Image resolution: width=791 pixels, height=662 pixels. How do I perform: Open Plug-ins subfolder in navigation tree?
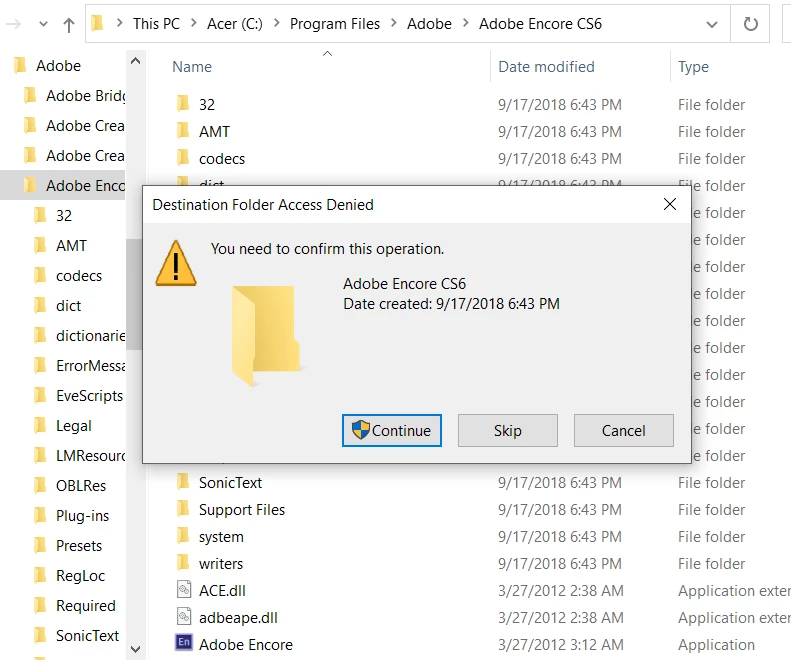82,516
